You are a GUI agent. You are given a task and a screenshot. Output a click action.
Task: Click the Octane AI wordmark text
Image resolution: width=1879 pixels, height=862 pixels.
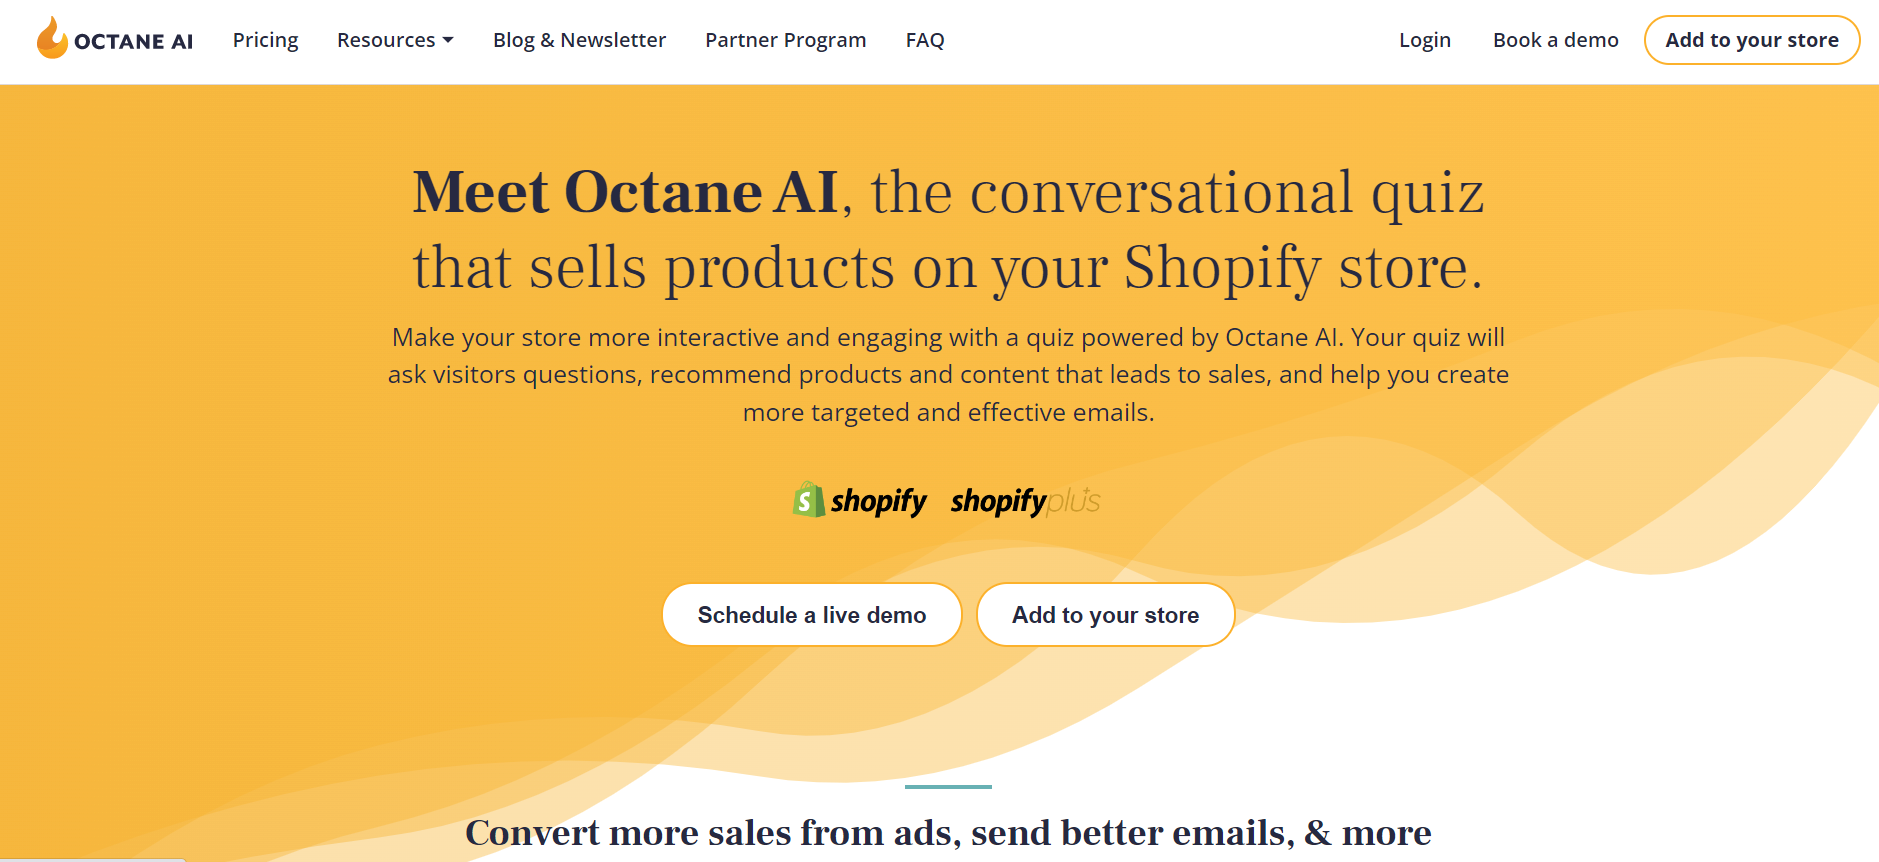pos(133,41)
